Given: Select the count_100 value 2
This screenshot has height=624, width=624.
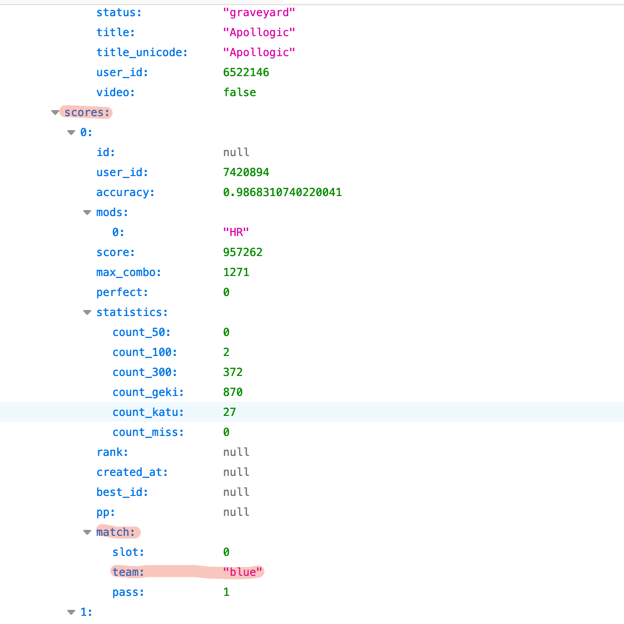Looking at the screenshot, I should tap(226, 352).
